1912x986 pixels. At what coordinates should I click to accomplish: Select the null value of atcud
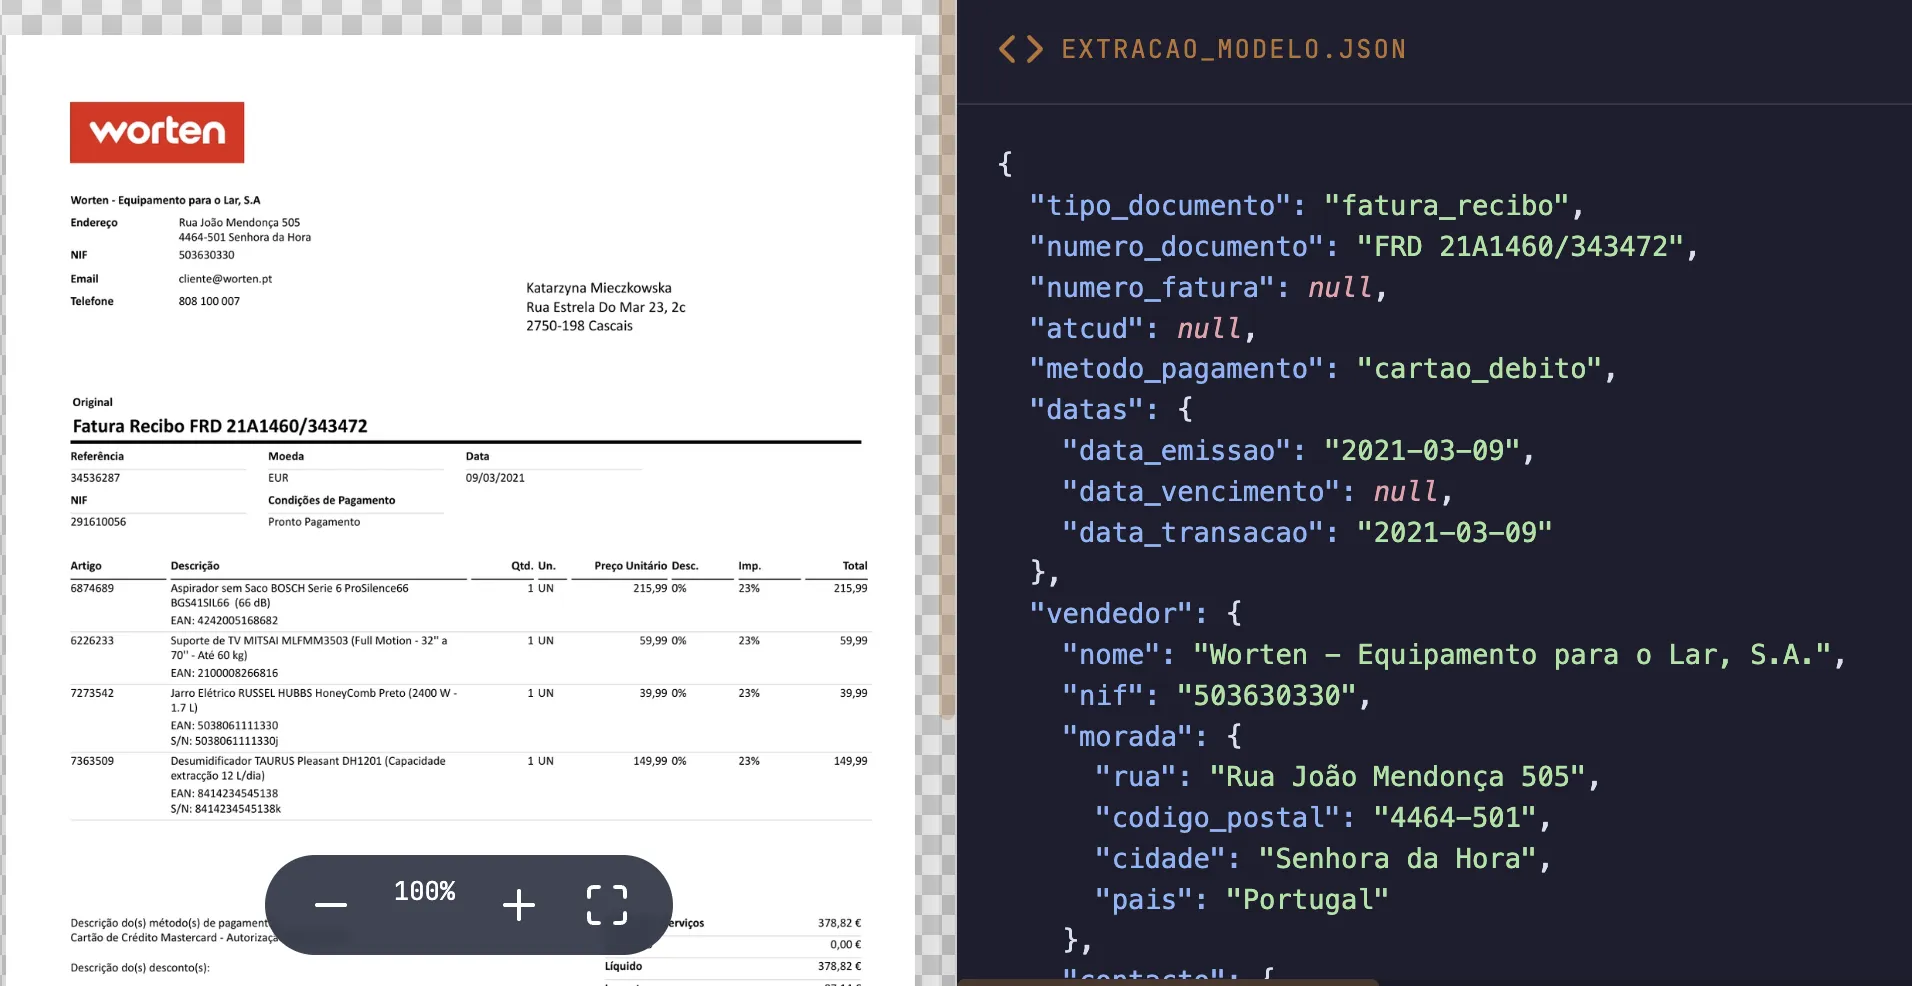(x=1208, y=328)
